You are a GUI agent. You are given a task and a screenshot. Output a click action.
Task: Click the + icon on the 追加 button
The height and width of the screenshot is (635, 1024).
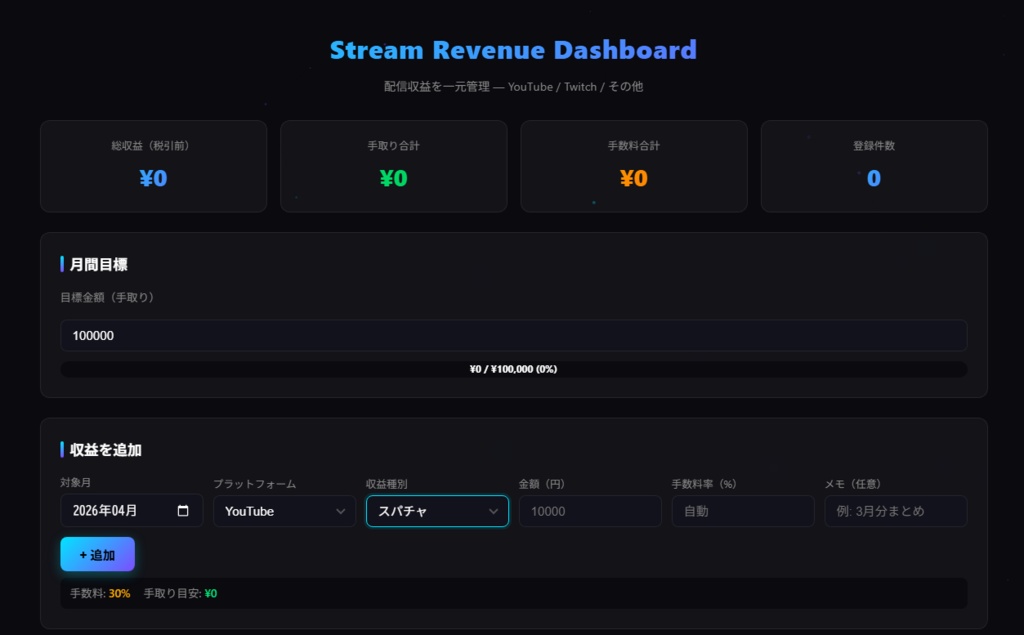coord(84,554)
